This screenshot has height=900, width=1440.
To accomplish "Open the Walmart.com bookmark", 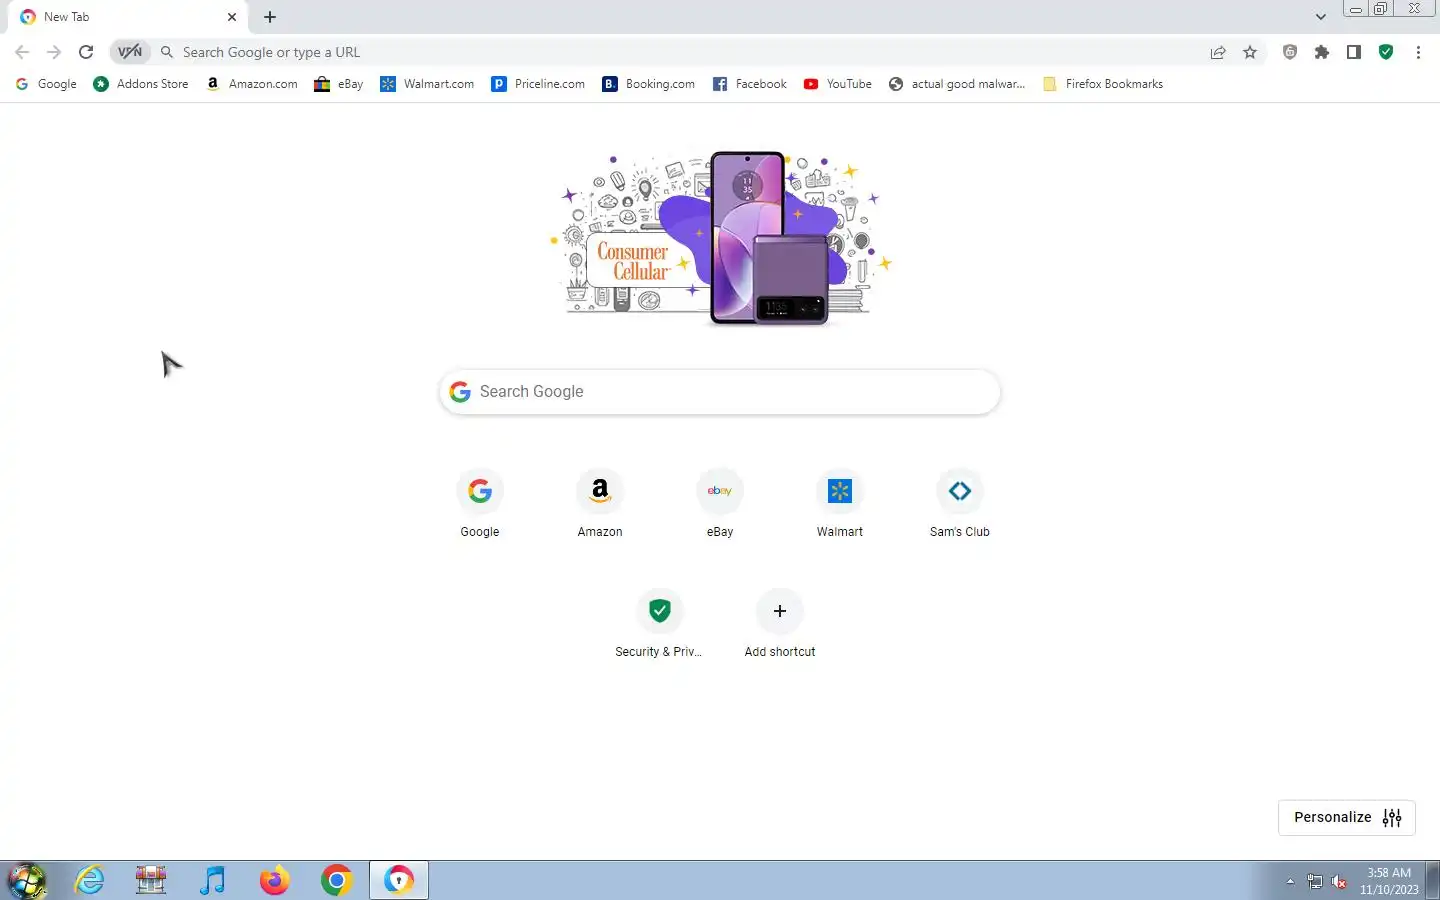I will click(427, 84).
